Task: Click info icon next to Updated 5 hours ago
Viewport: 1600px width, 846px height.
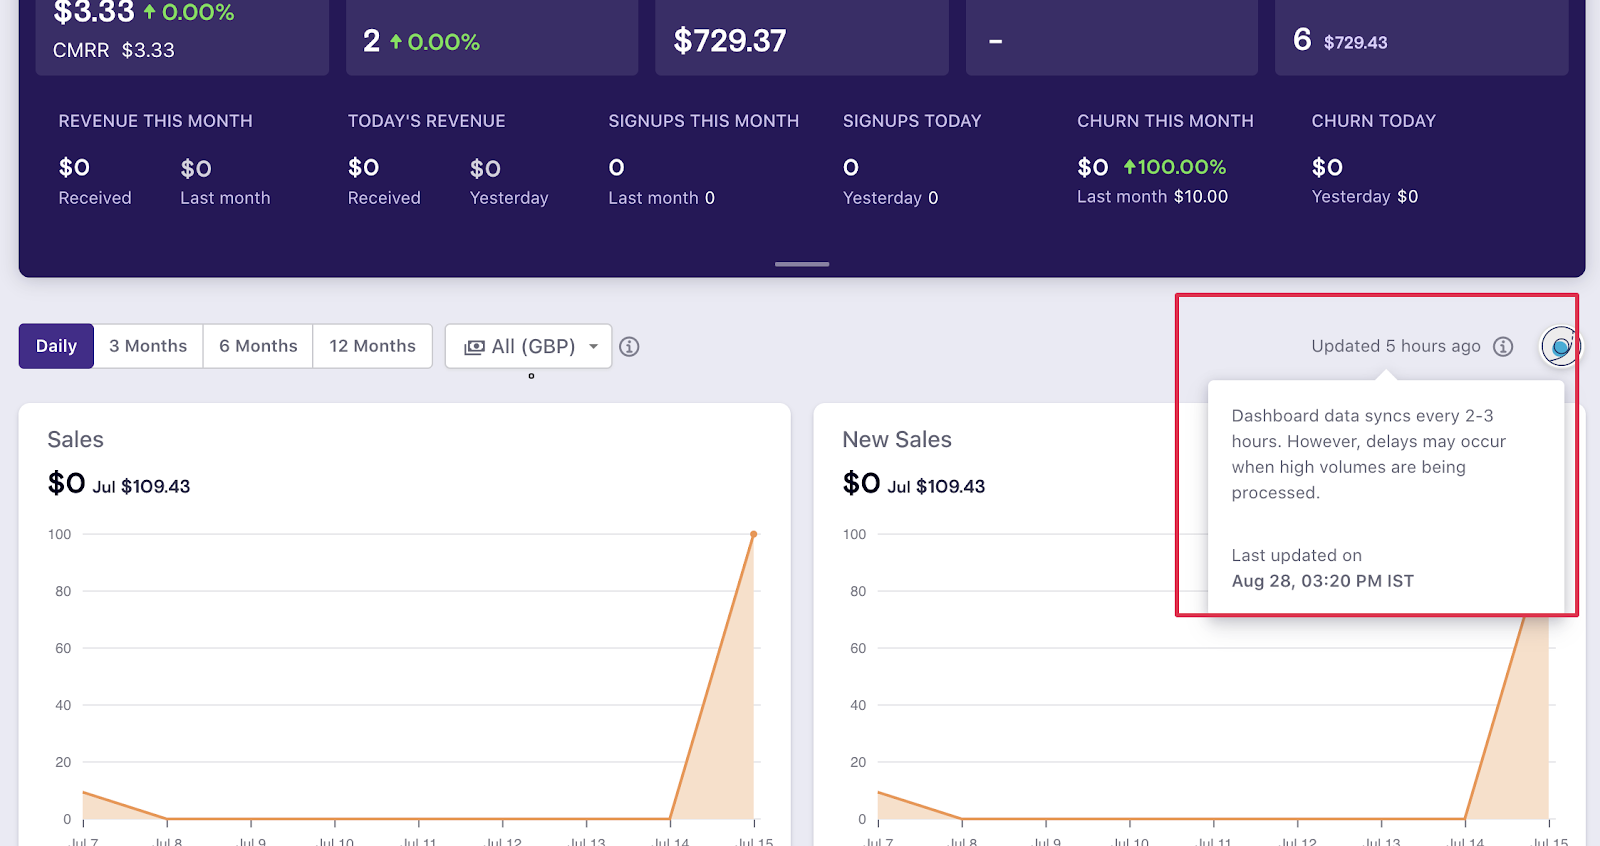Action: coord(1502,346)
